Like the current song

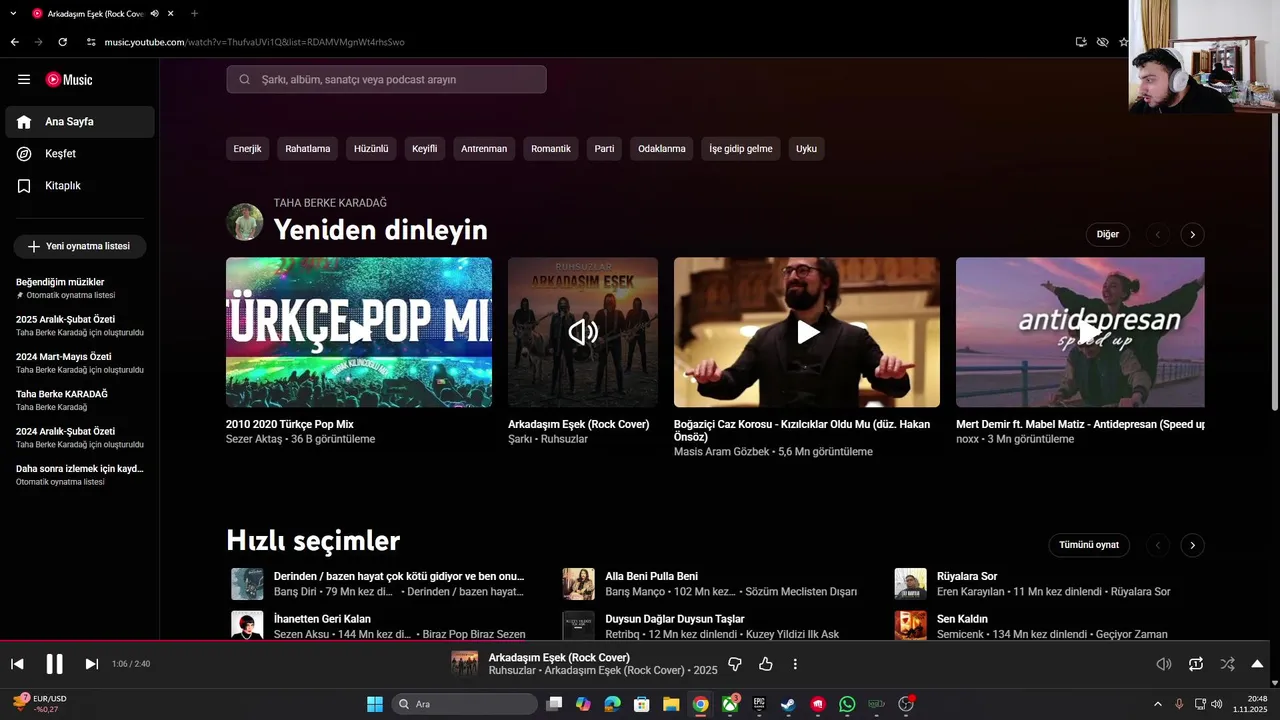pos(766,664)
